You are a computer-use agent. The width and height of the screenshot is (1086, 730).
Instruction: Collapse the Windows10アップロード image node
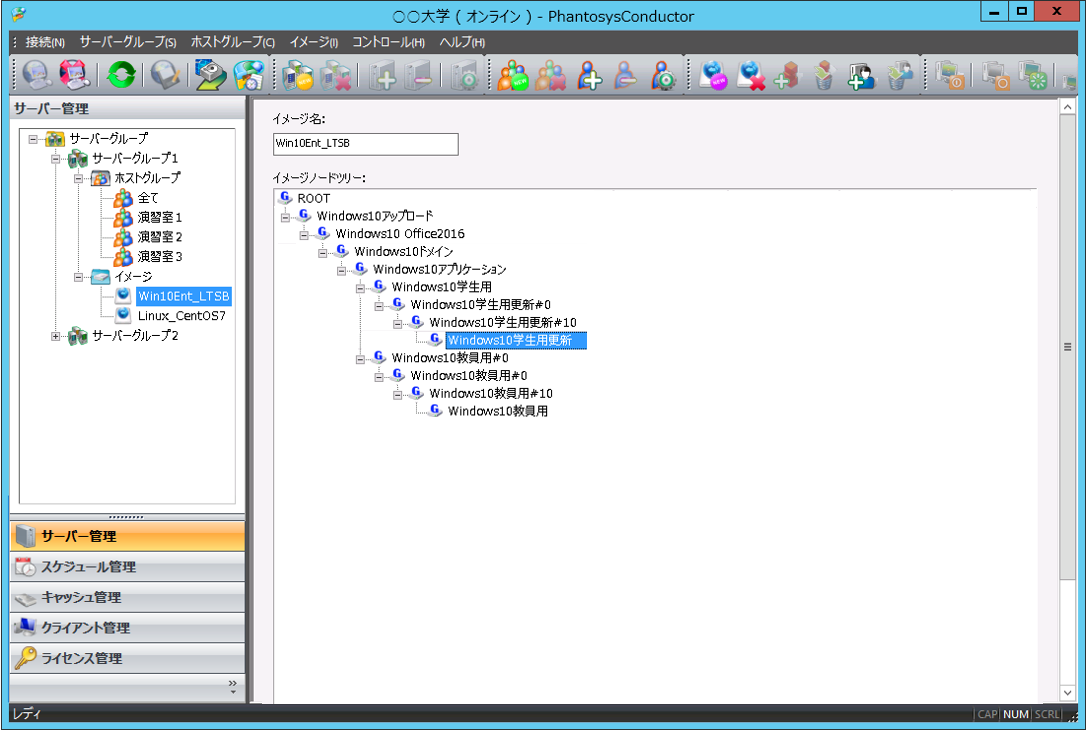tap(285, 217)
